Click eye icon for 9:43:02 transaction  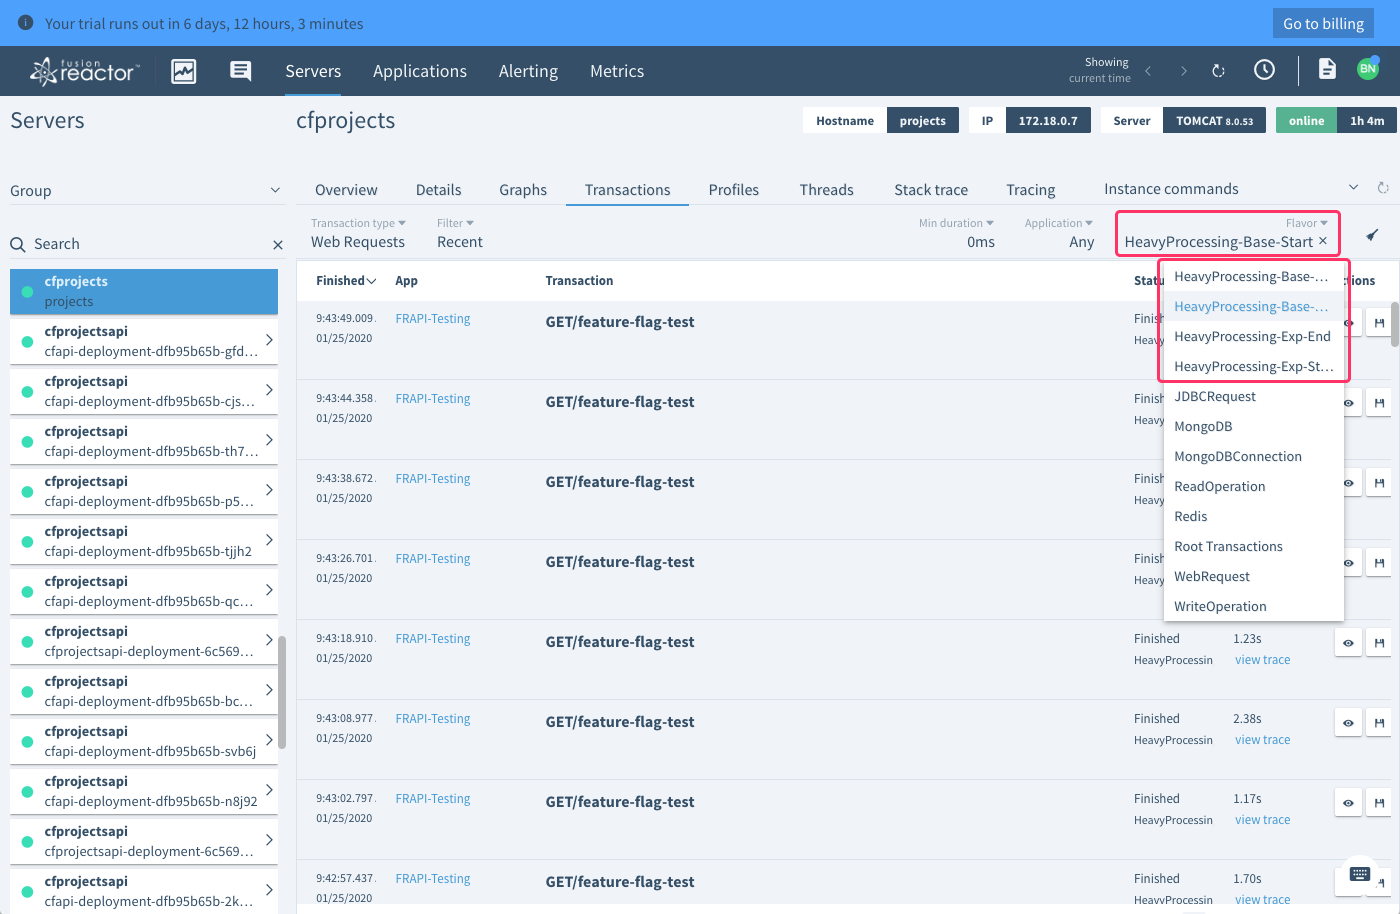1348,803
